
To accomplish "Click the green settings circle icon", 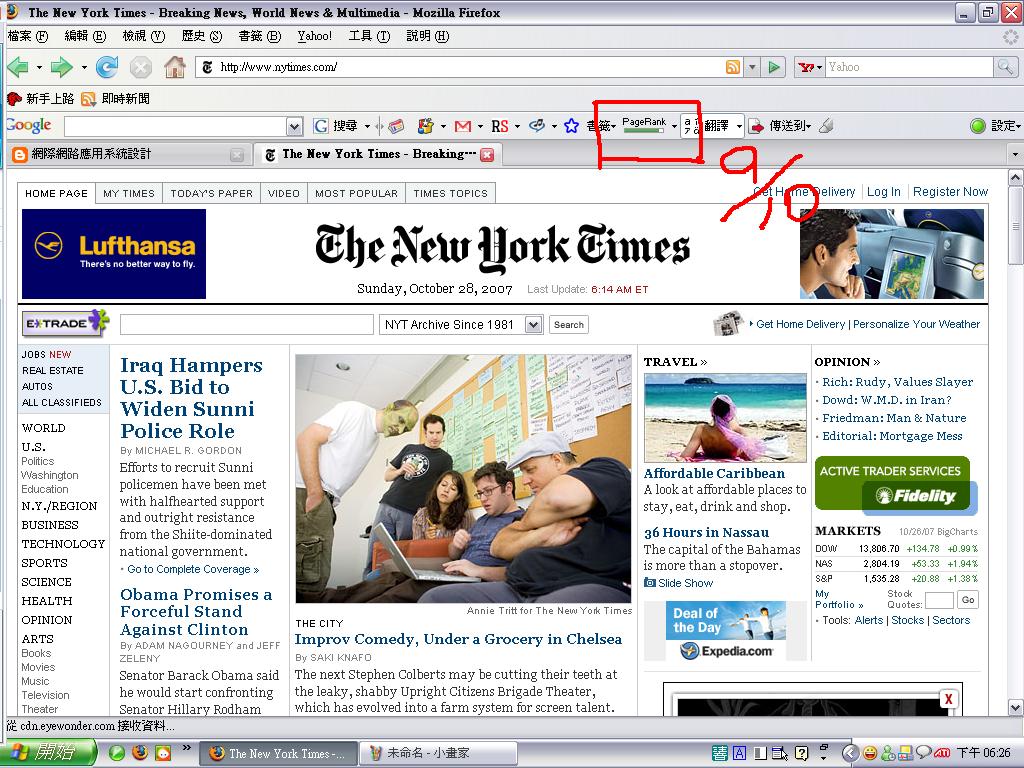I will pos(978,126).
